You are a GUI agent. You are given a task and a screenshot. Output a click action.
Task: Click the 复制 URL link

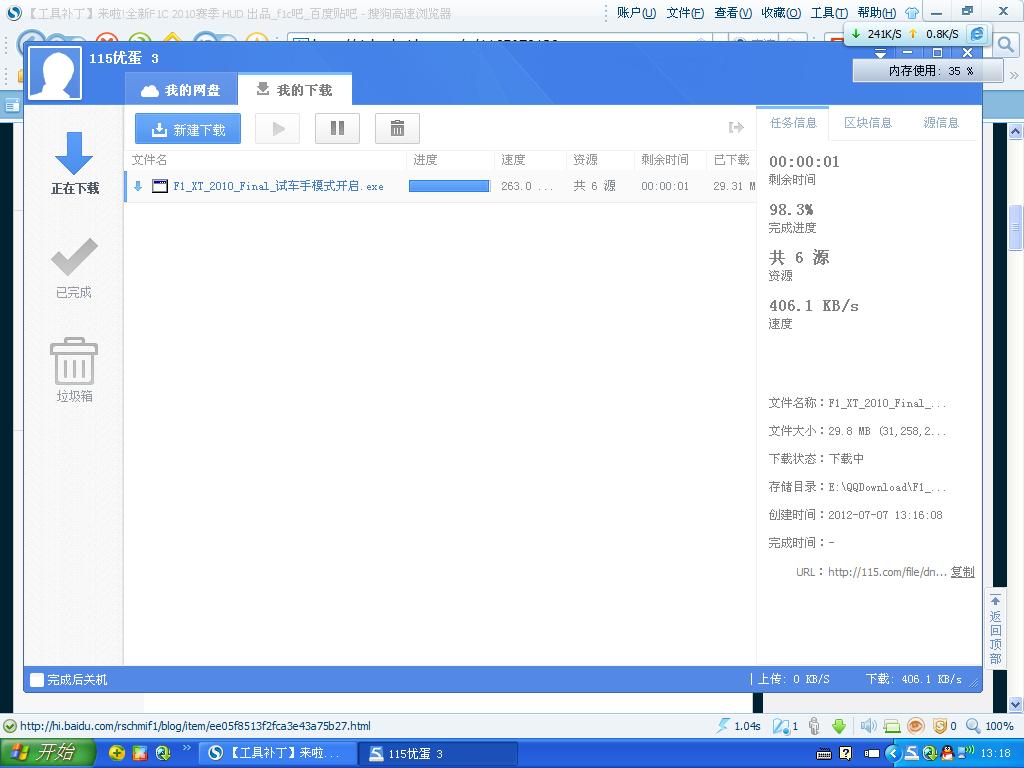pyautogui.click(x=963, y=572)
